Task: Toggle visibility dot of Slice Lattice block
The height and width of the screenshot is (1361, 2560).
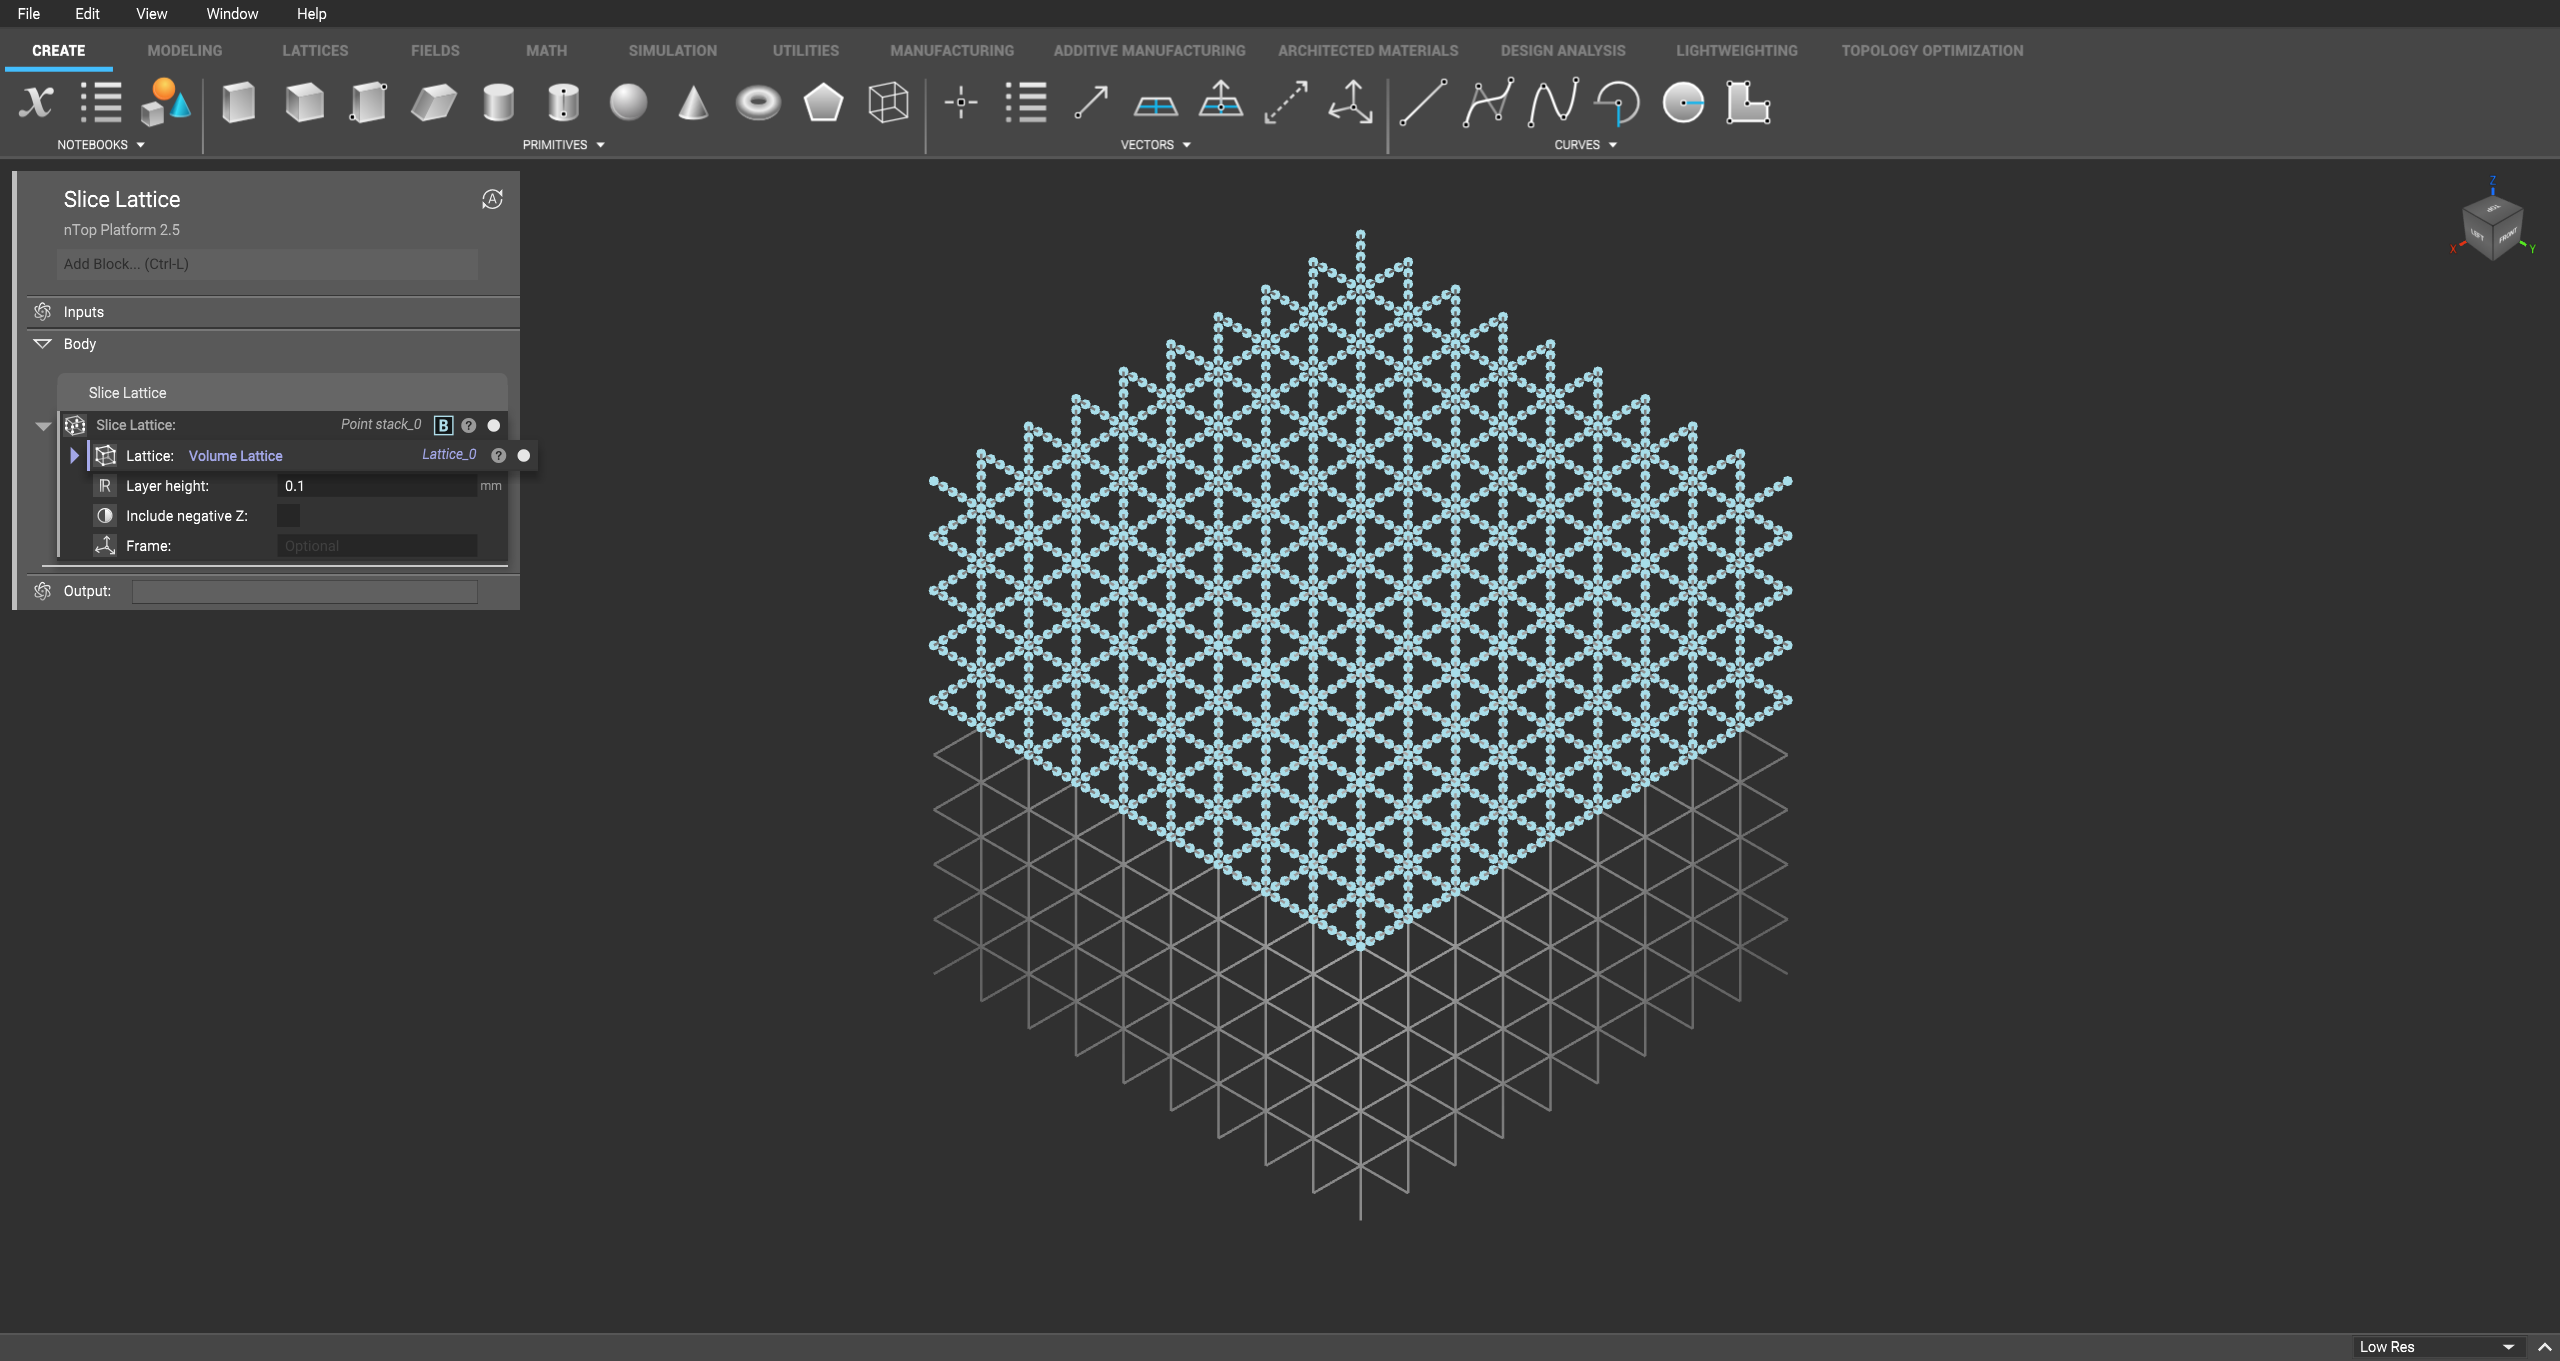Action: (x=493, y=425)
